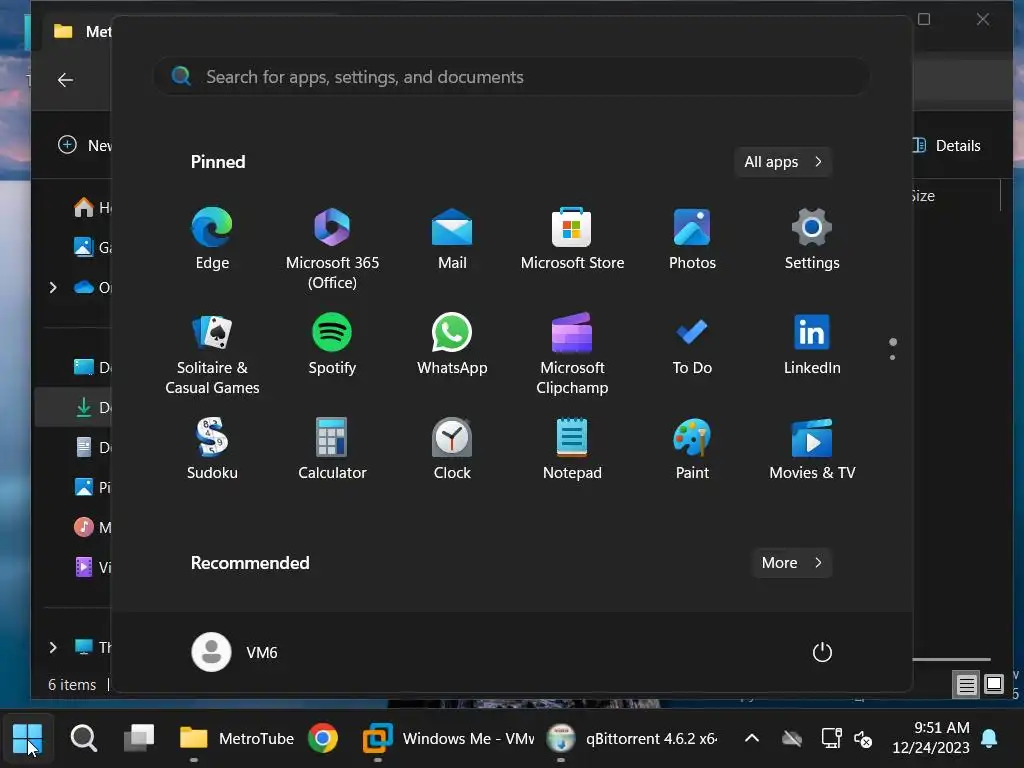Launch the Paint app
Viewport: 1024px width, 768px height.
point(692,449)
